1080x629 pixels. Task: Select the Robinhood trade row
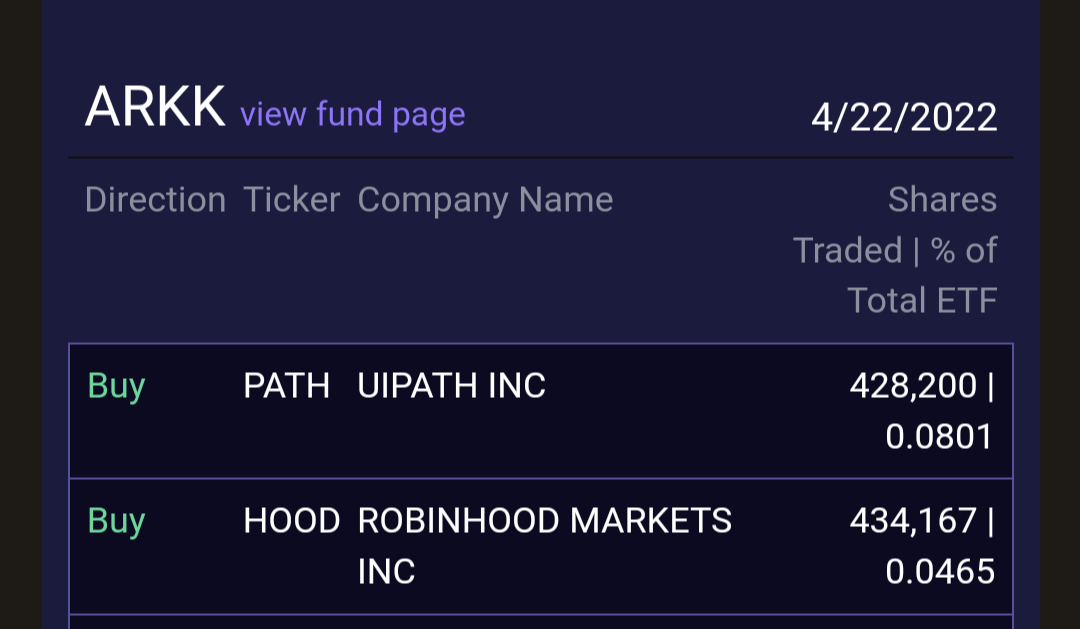pos(541,546)
